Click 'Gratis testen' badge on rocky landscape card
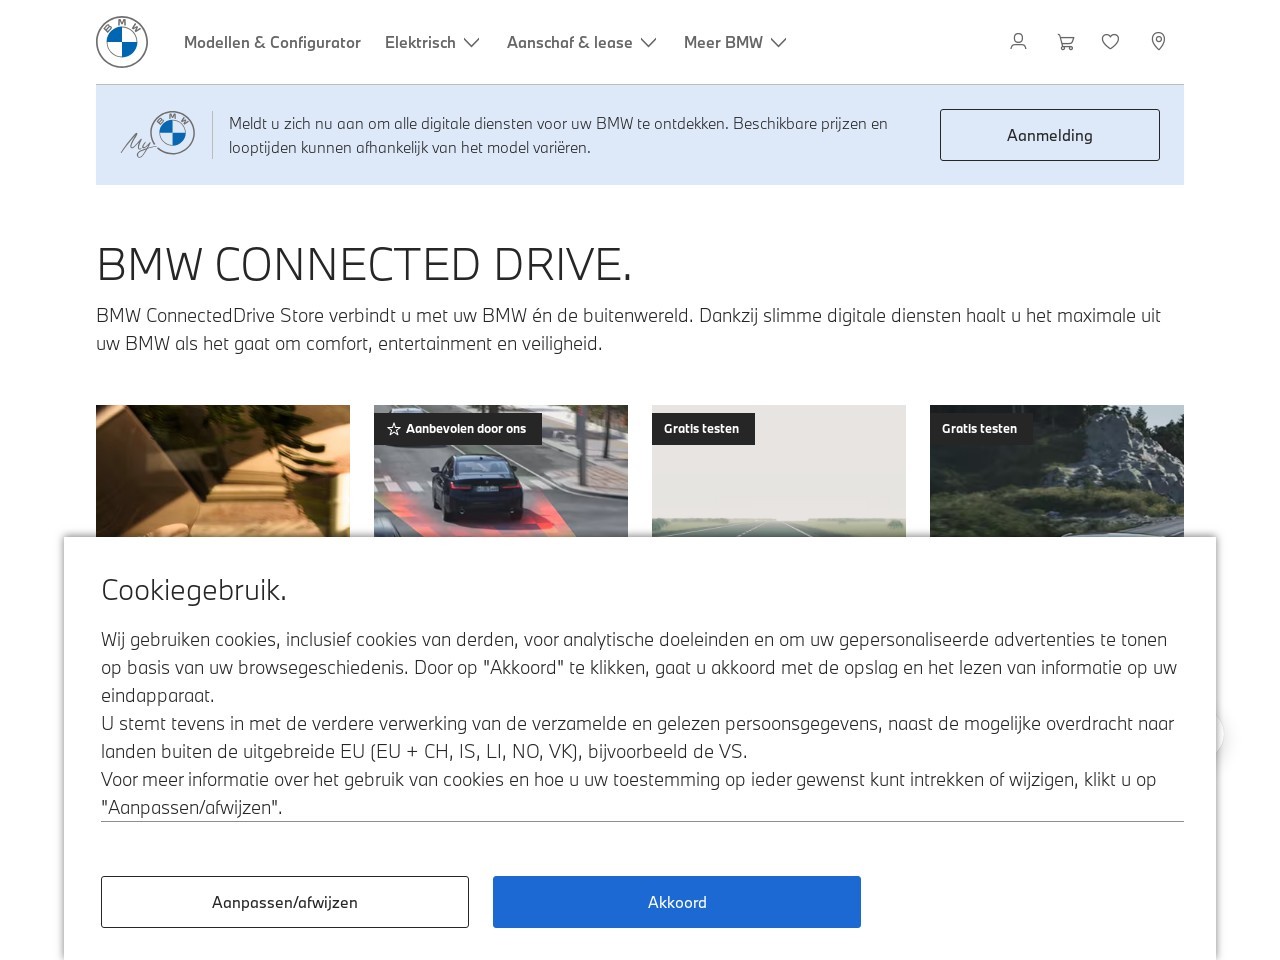 [980, 429]
